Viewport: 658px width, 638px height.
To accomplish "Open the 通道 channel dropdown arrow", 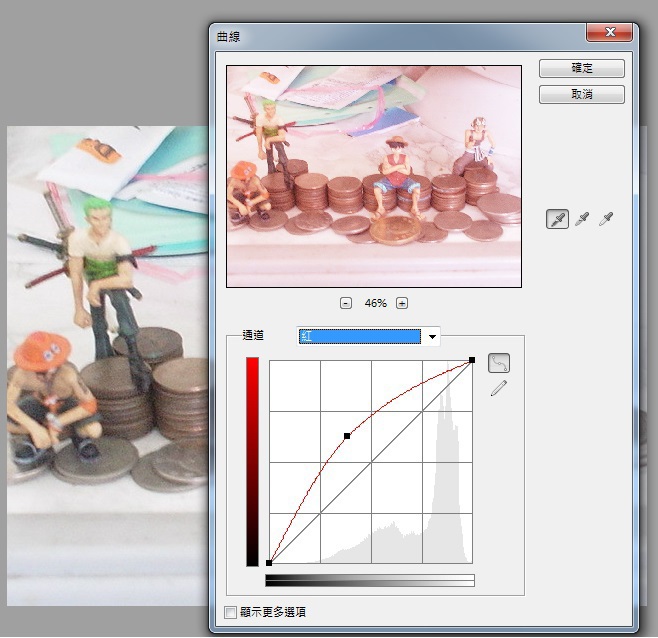I will tap(432, 337).
